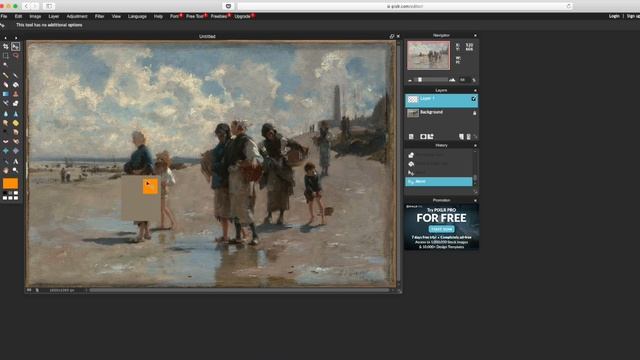Click the Navigator preview thumbnail
Viewport: 640px width, 360px height.
coord(428,55)
